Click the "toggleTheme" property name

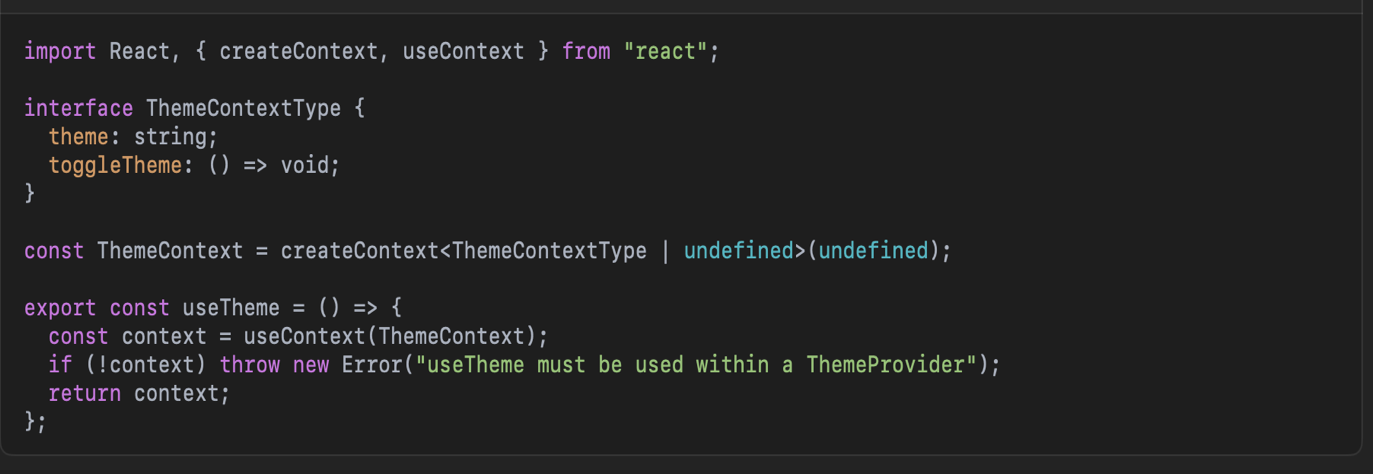pos(115,165)
